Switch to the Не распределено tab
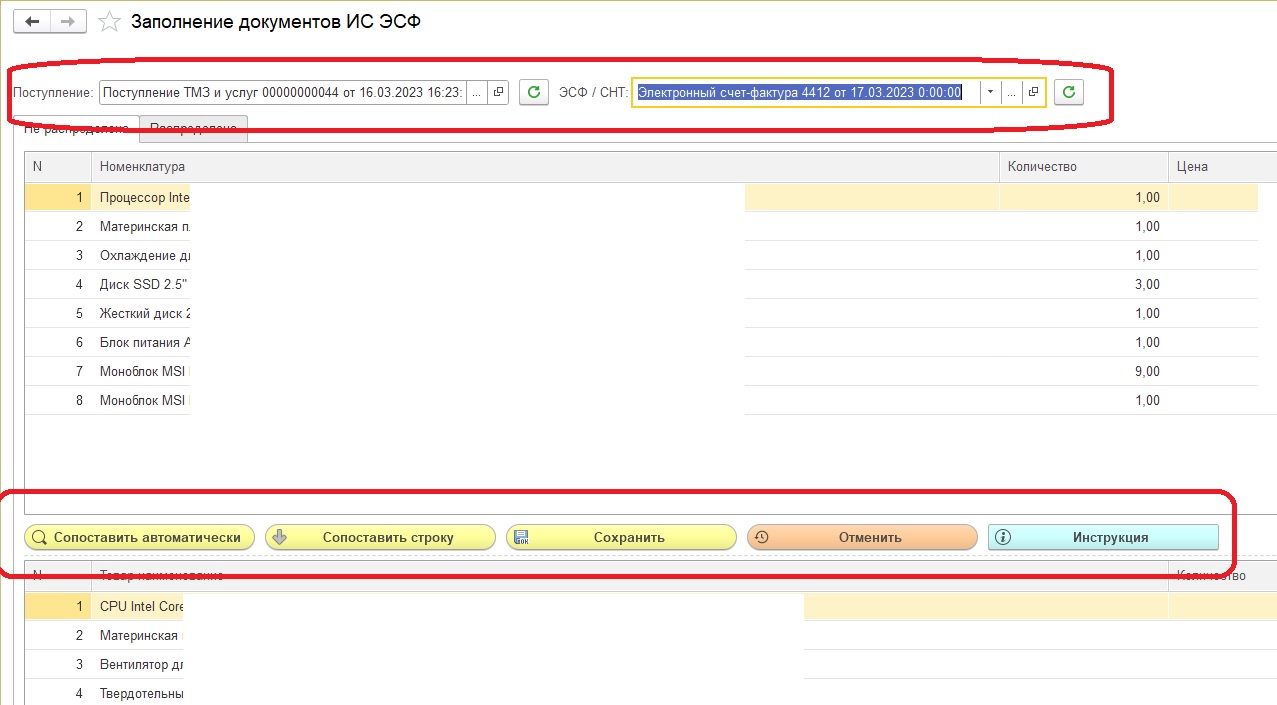Image resolution: width=1277 pixels, height=705 pixels. (x=76, y=126)
